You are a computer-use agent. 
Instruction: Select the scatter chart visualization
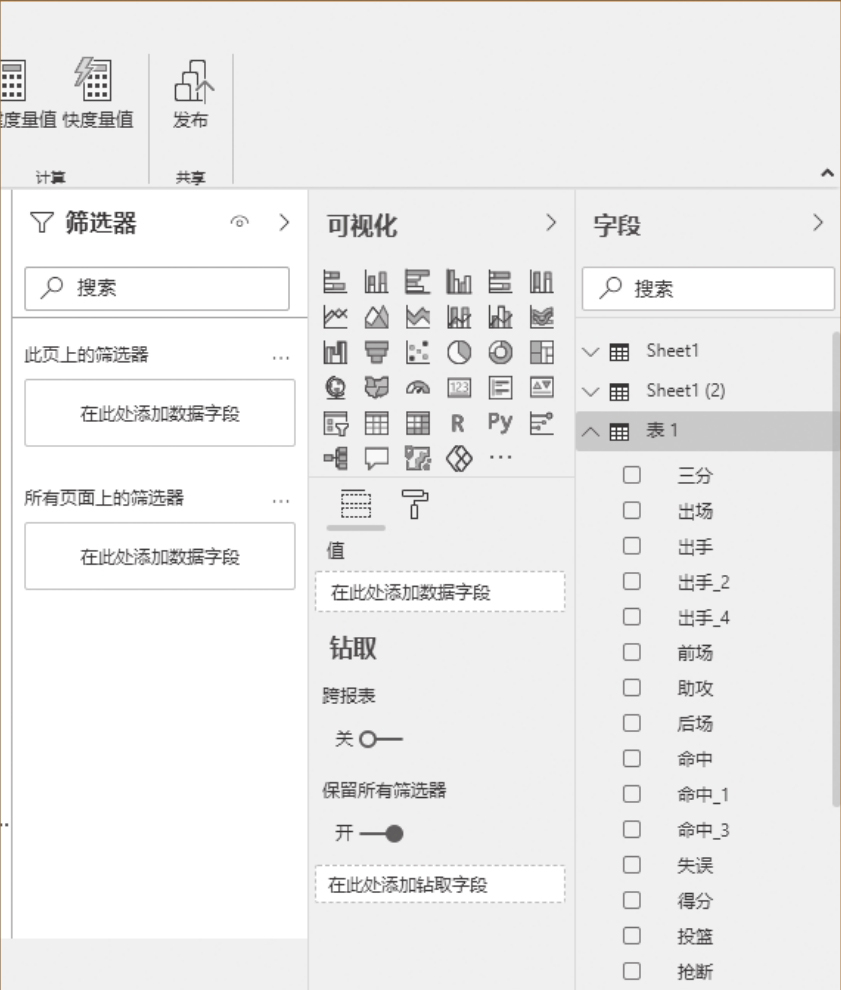[417, 352]
